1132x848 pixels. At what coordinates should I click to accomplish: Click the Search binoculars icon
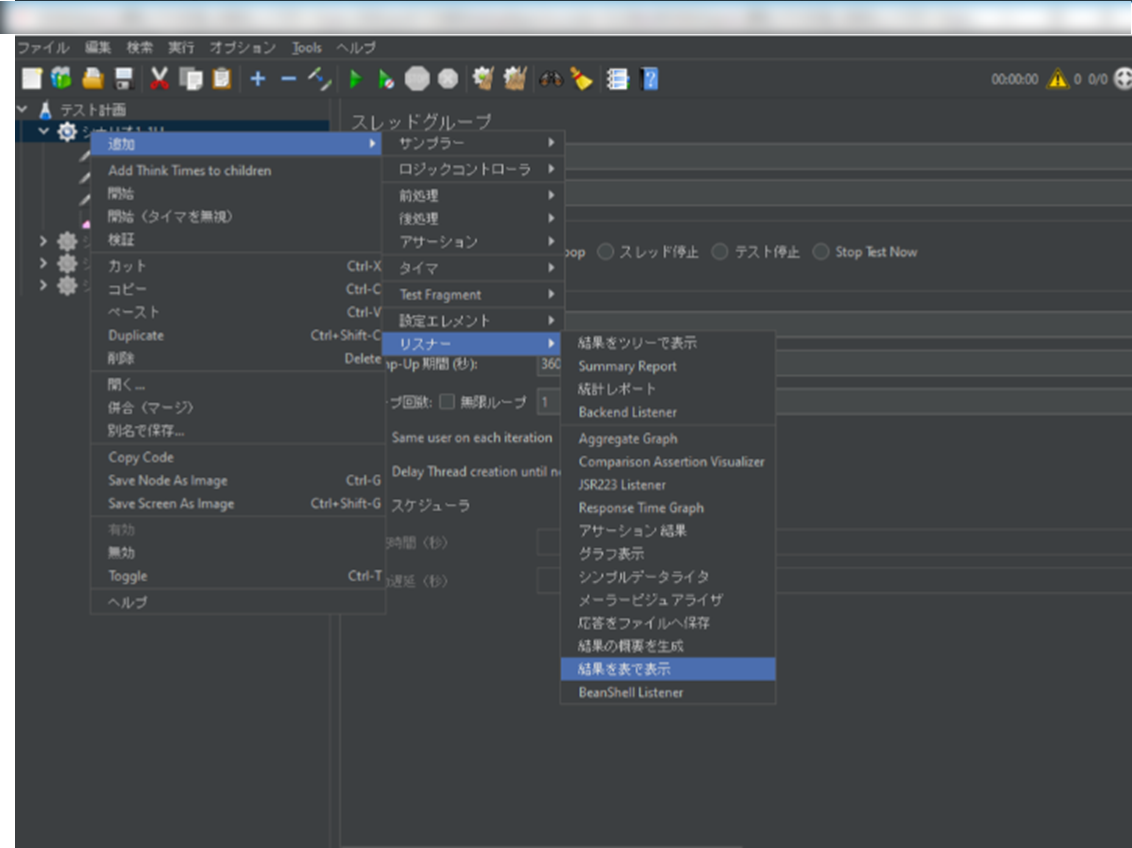tap(551, 79)
